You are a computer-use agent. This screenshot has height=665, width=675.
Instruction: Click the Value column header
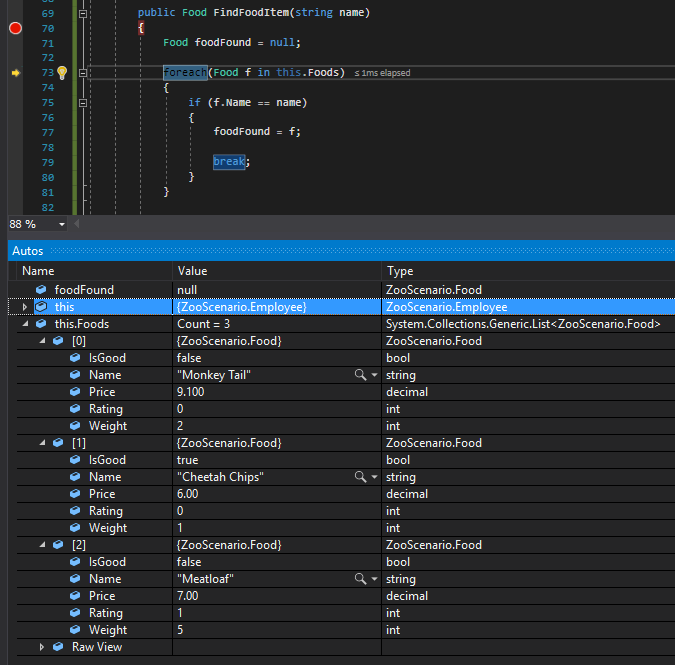194,271
